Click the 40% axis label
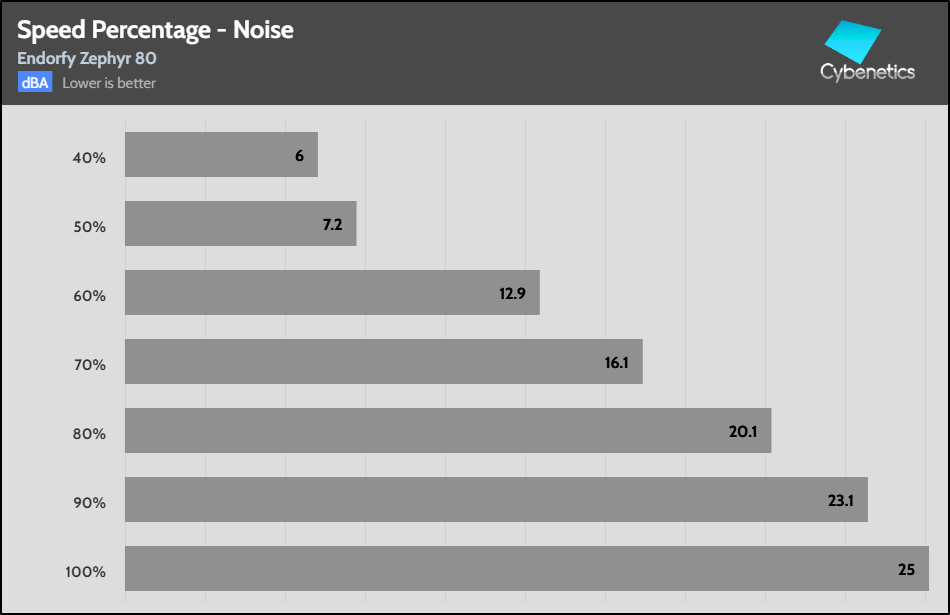The image size is (950, 615). (88, 157)
